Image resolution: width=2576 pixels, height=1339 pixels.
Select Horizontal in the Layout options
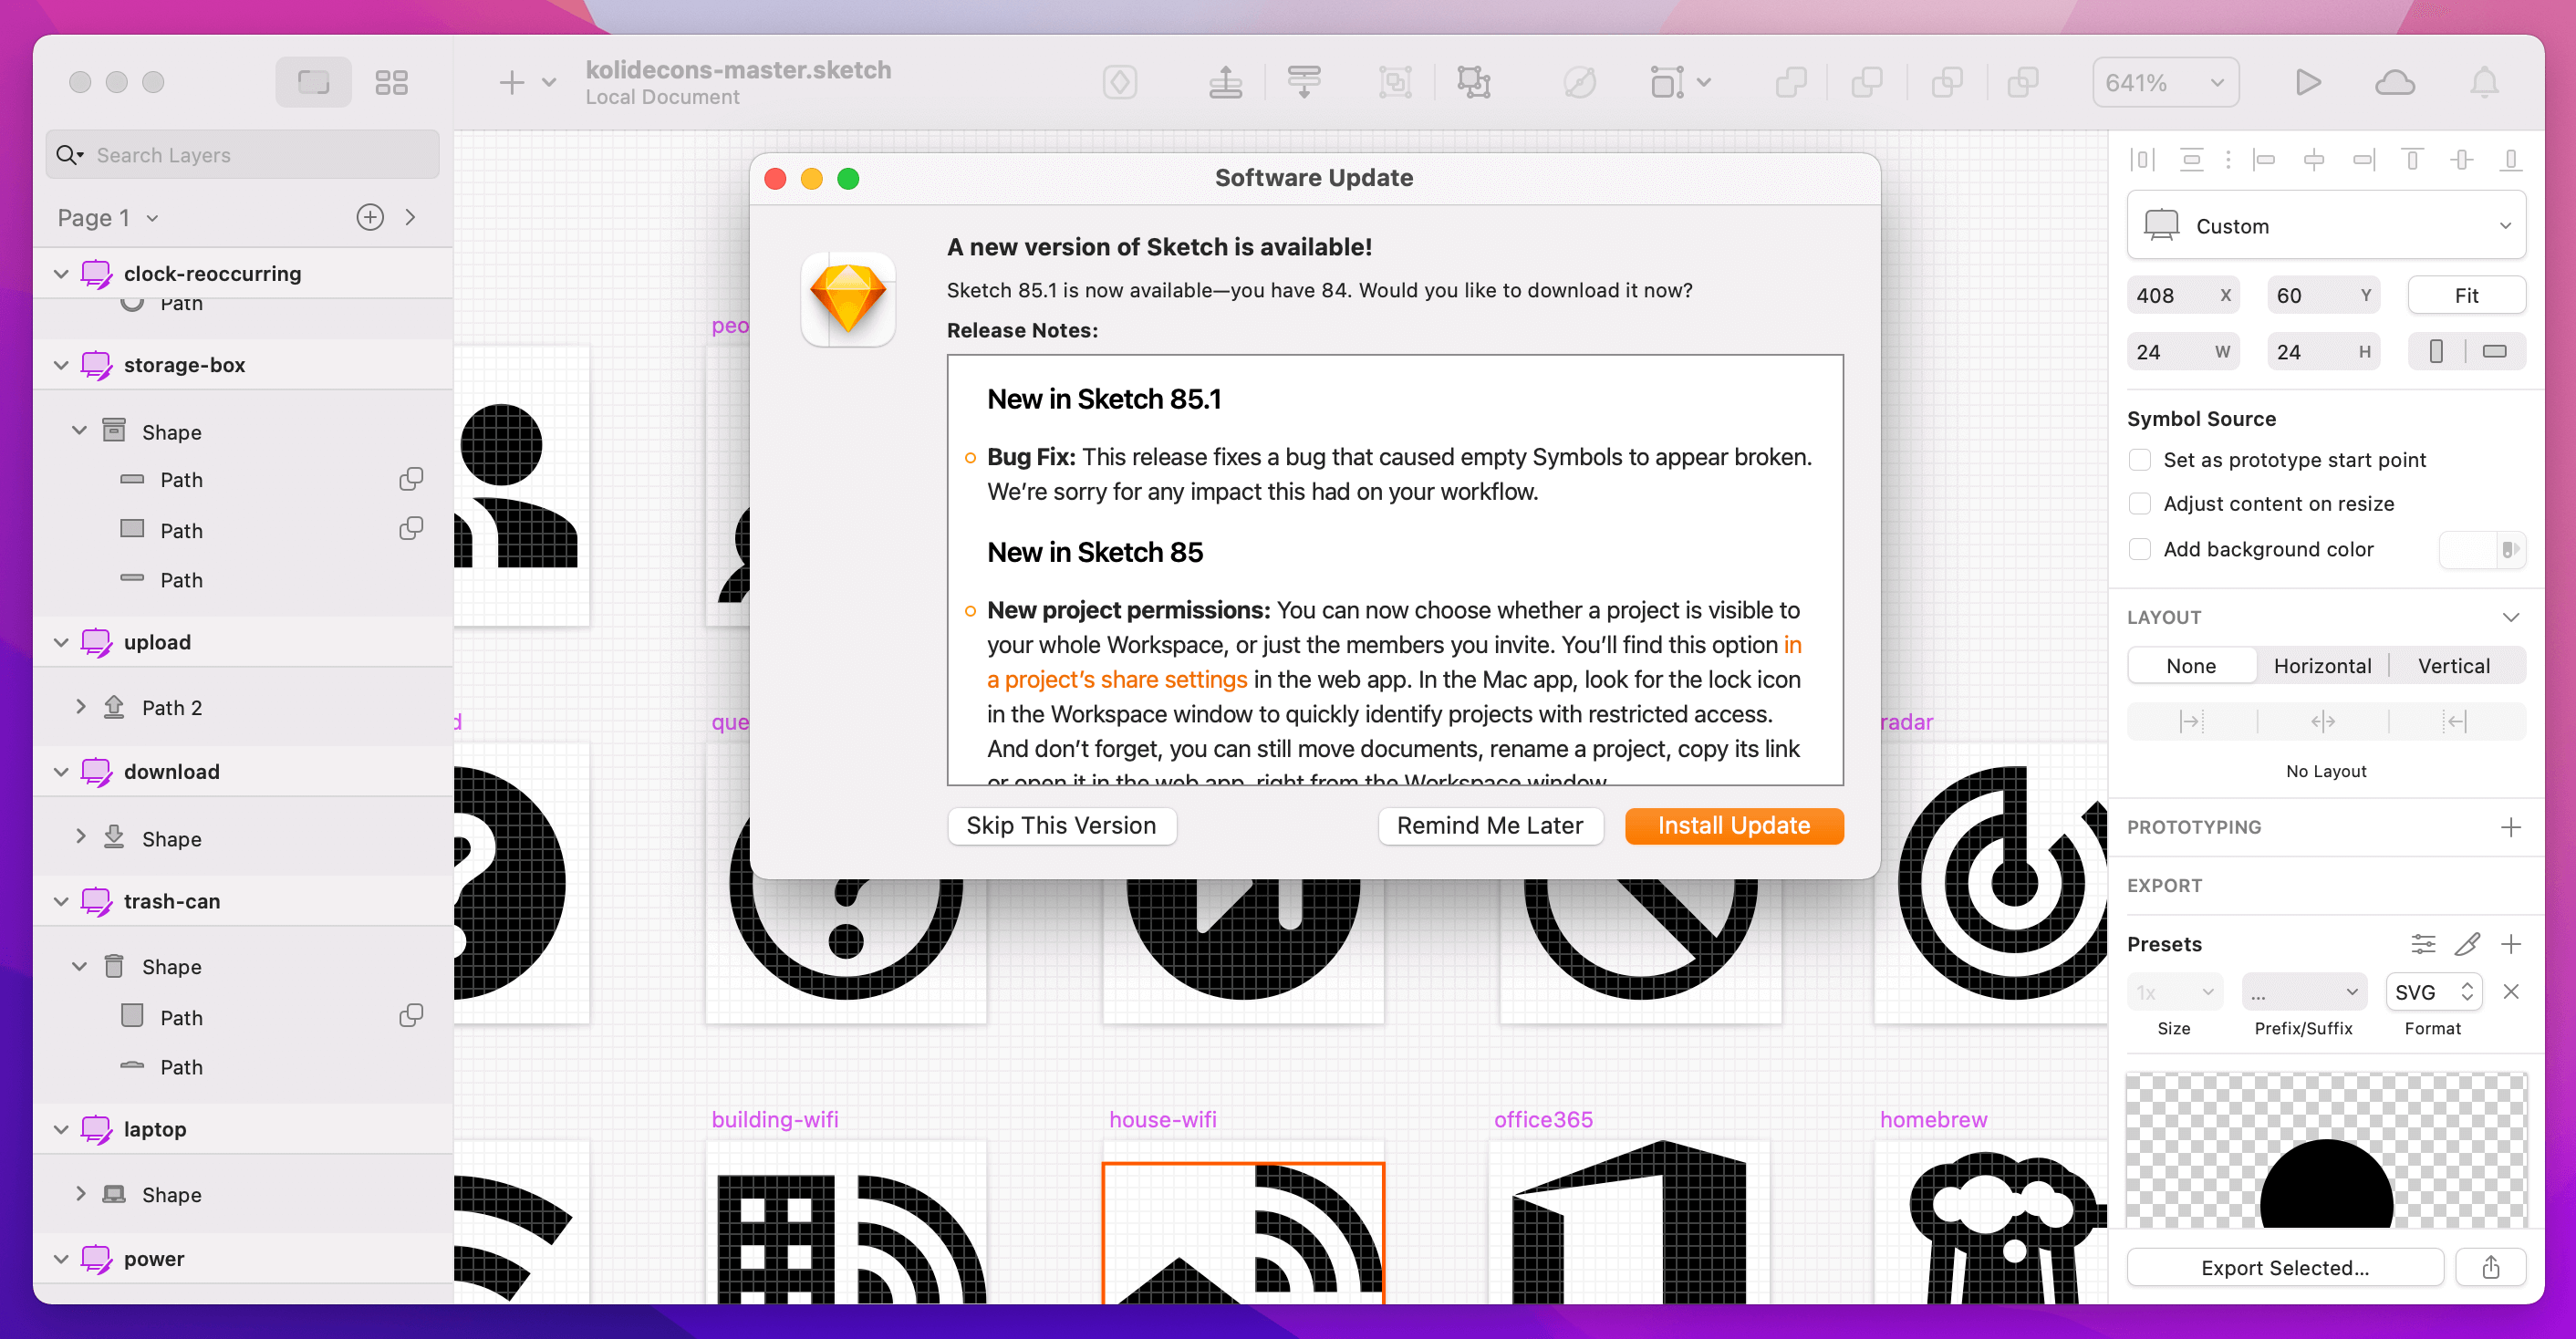tap(2323, 665)
